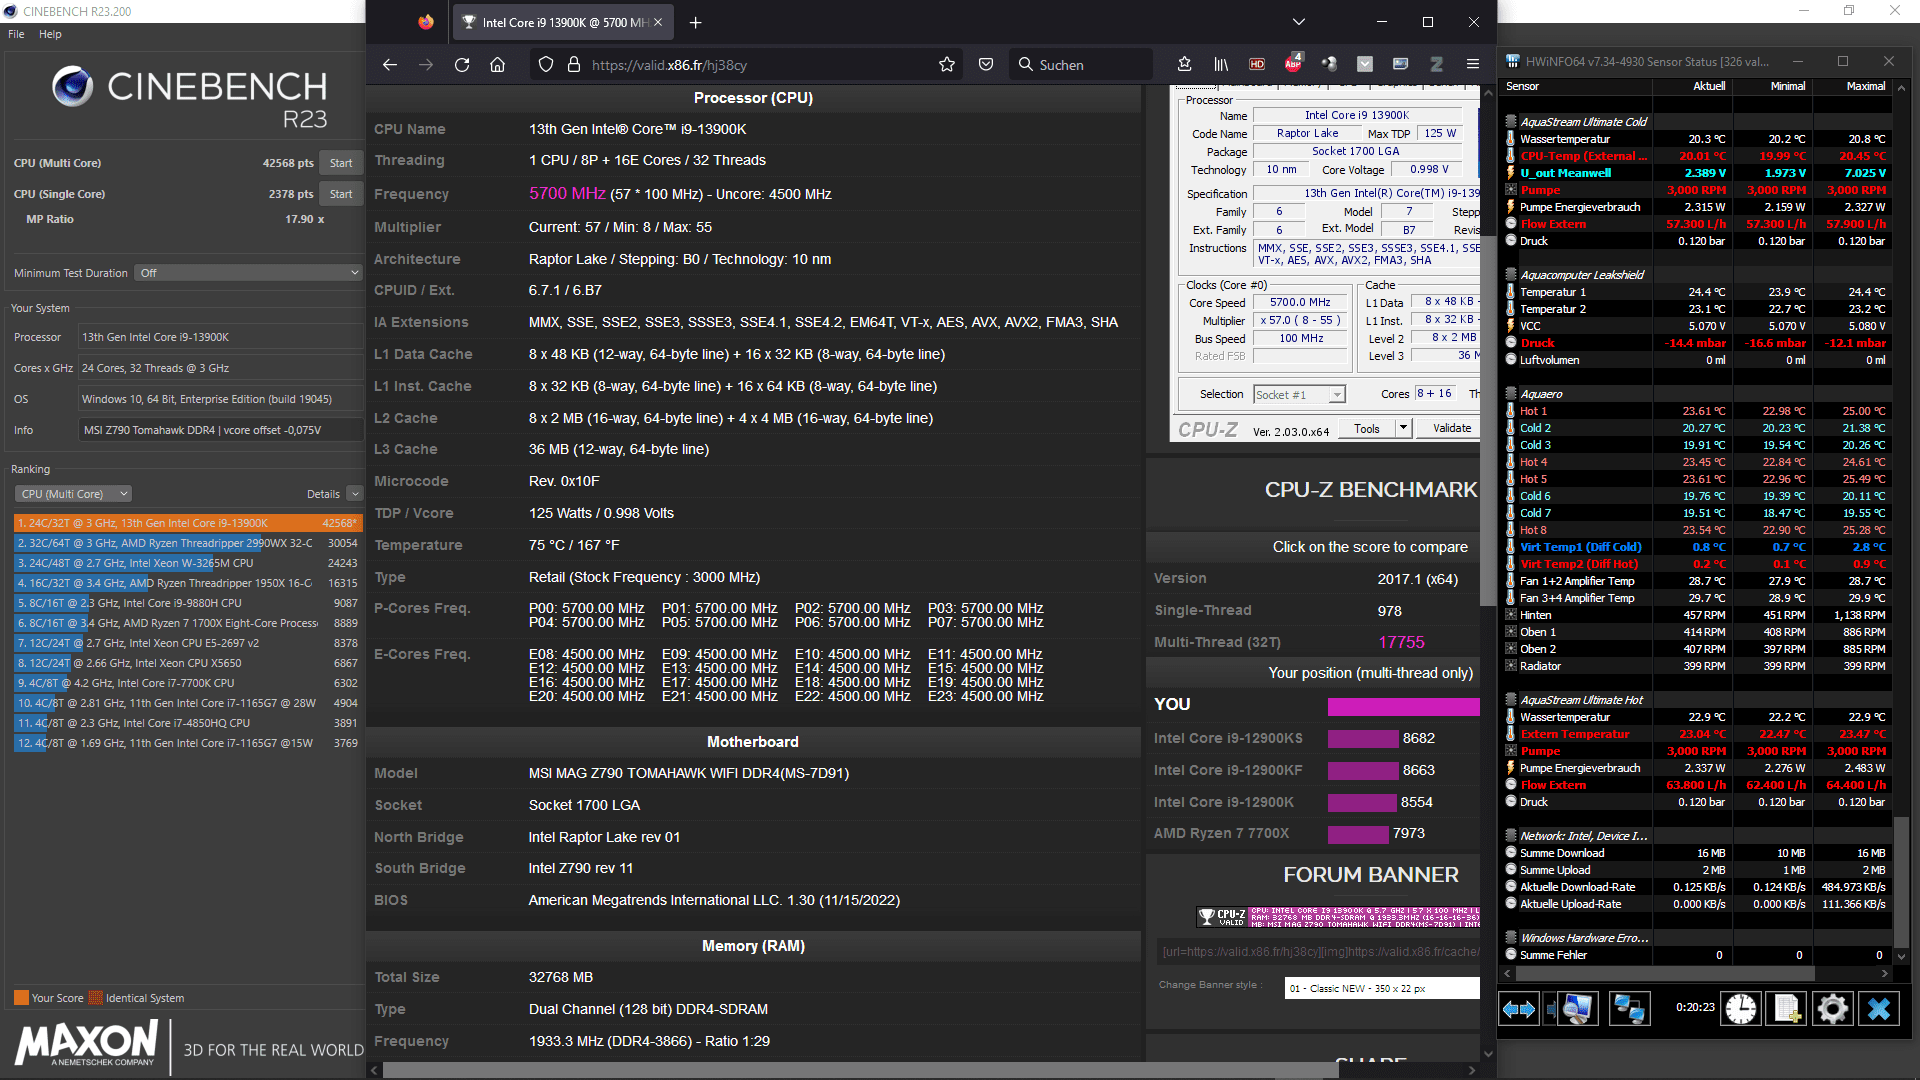The width and height of the screenshot is (1920, 1080).
Task: Open the list all tabs chevron
Action: pos(1299,22)
